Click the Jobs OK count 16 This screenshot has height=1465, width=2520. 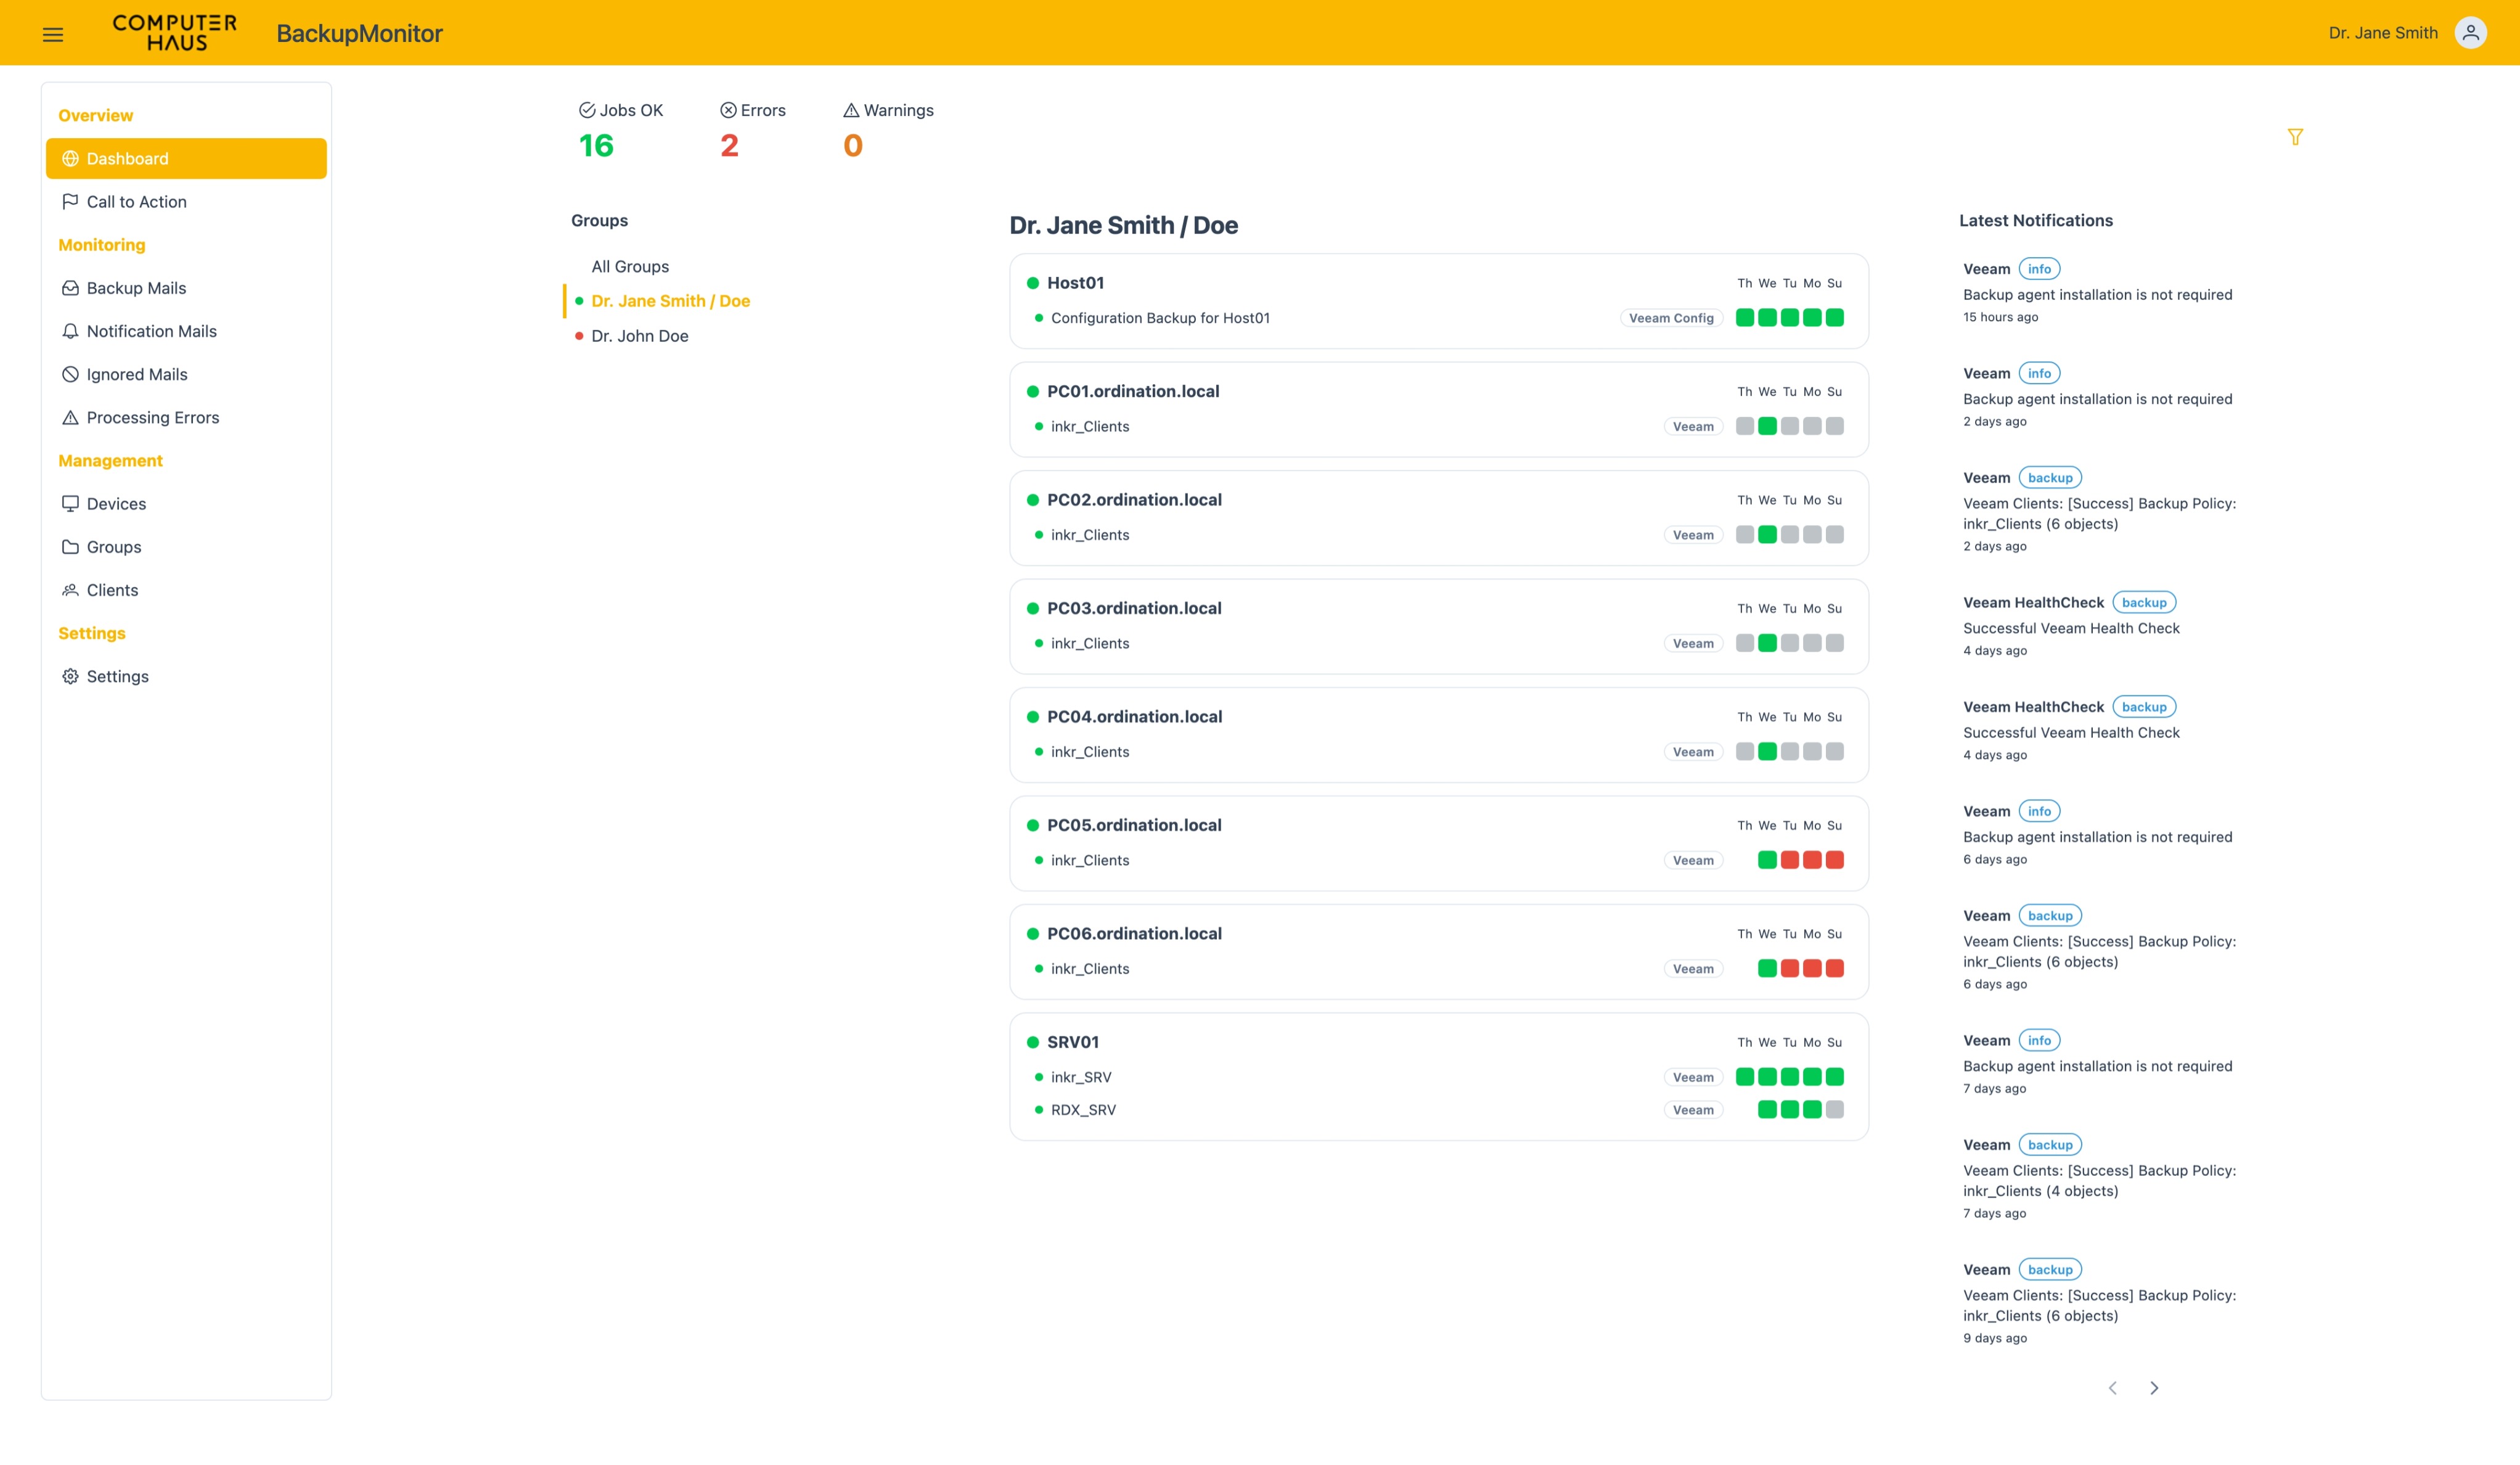click(x=596, y=146)
